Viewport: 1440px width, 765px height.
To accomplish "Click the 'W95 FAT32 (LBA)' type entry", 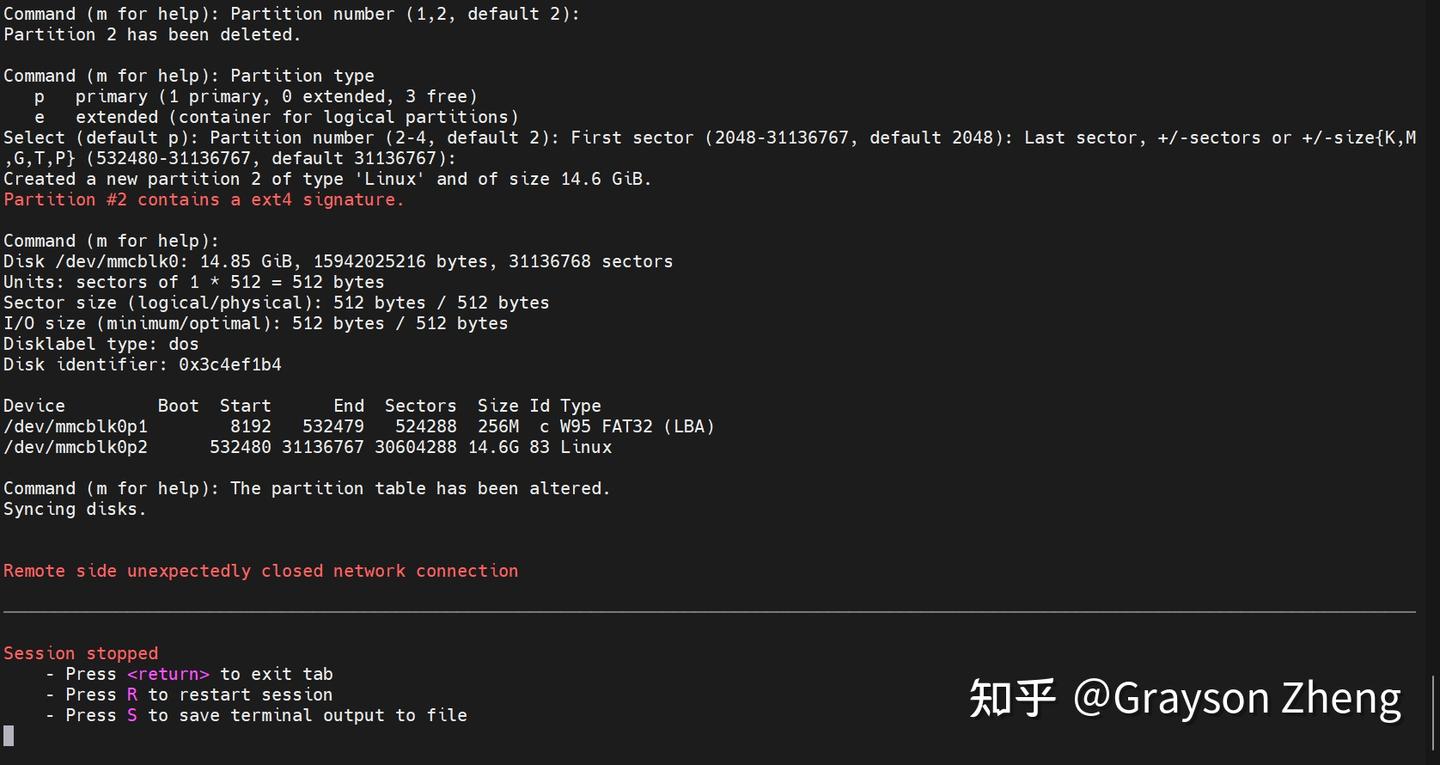I will pyautogui.click(x=637, y=427).
